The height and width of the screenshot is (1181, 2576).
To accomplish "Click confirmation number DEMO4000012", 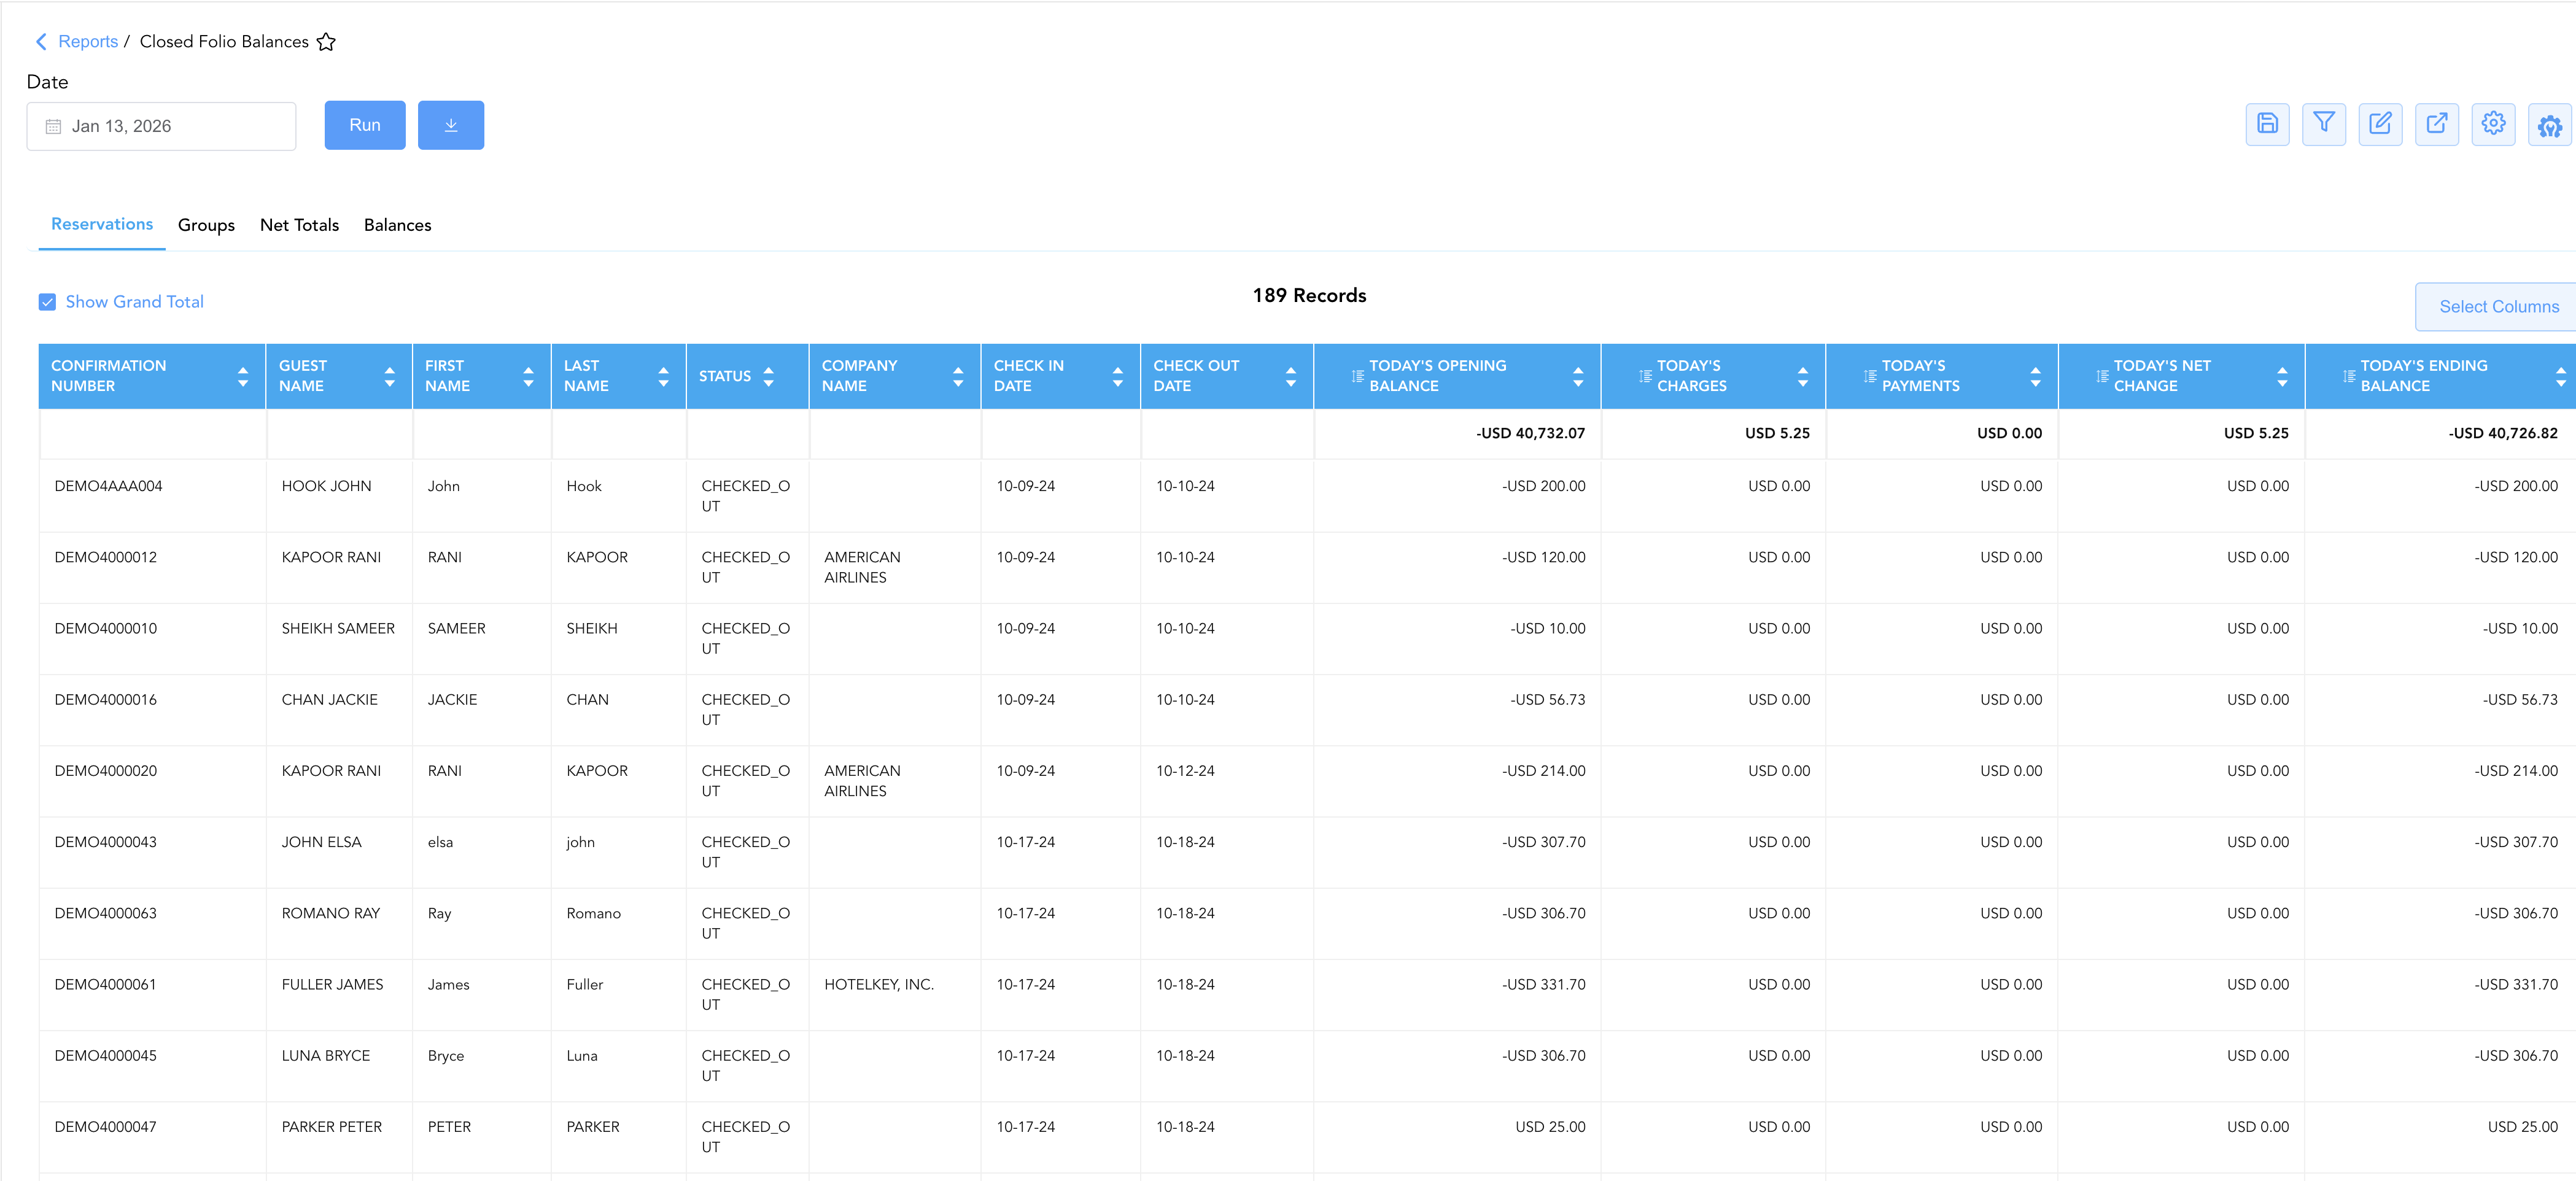I will click(105, 557).
